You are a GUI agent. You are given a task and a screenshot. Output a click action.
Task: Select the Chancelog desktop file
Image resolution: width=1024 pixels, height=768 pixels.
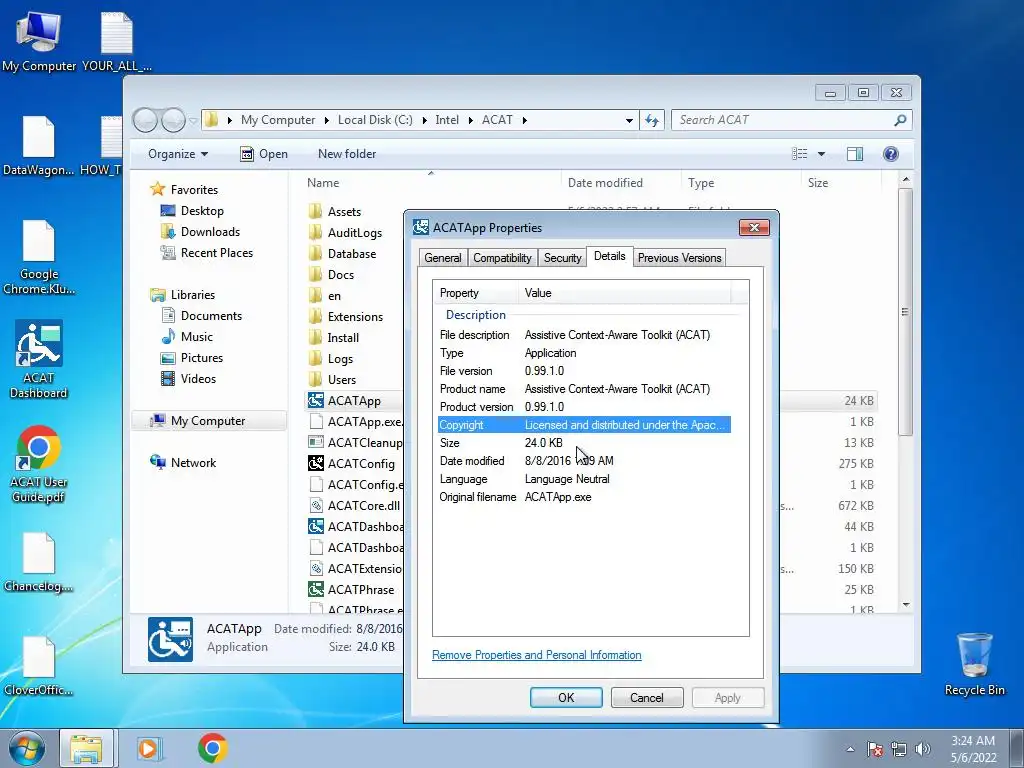39,562
